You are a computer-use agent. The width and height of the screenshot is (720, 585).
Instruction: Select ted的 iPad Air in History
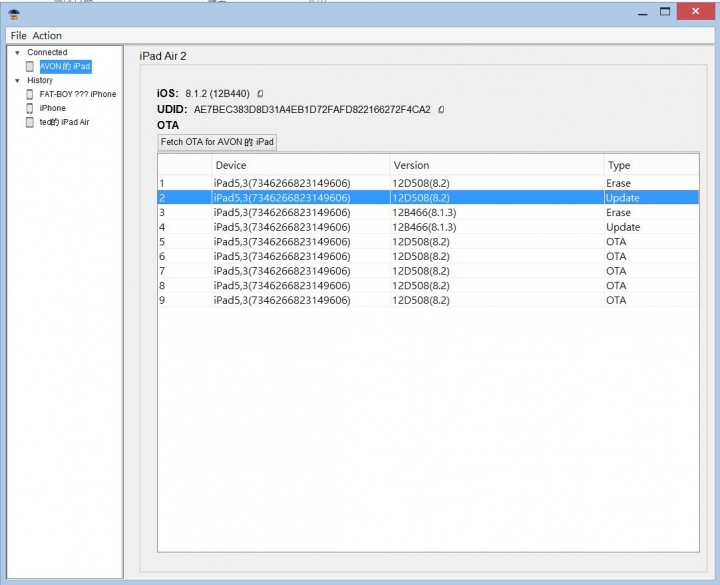point(64,122)
